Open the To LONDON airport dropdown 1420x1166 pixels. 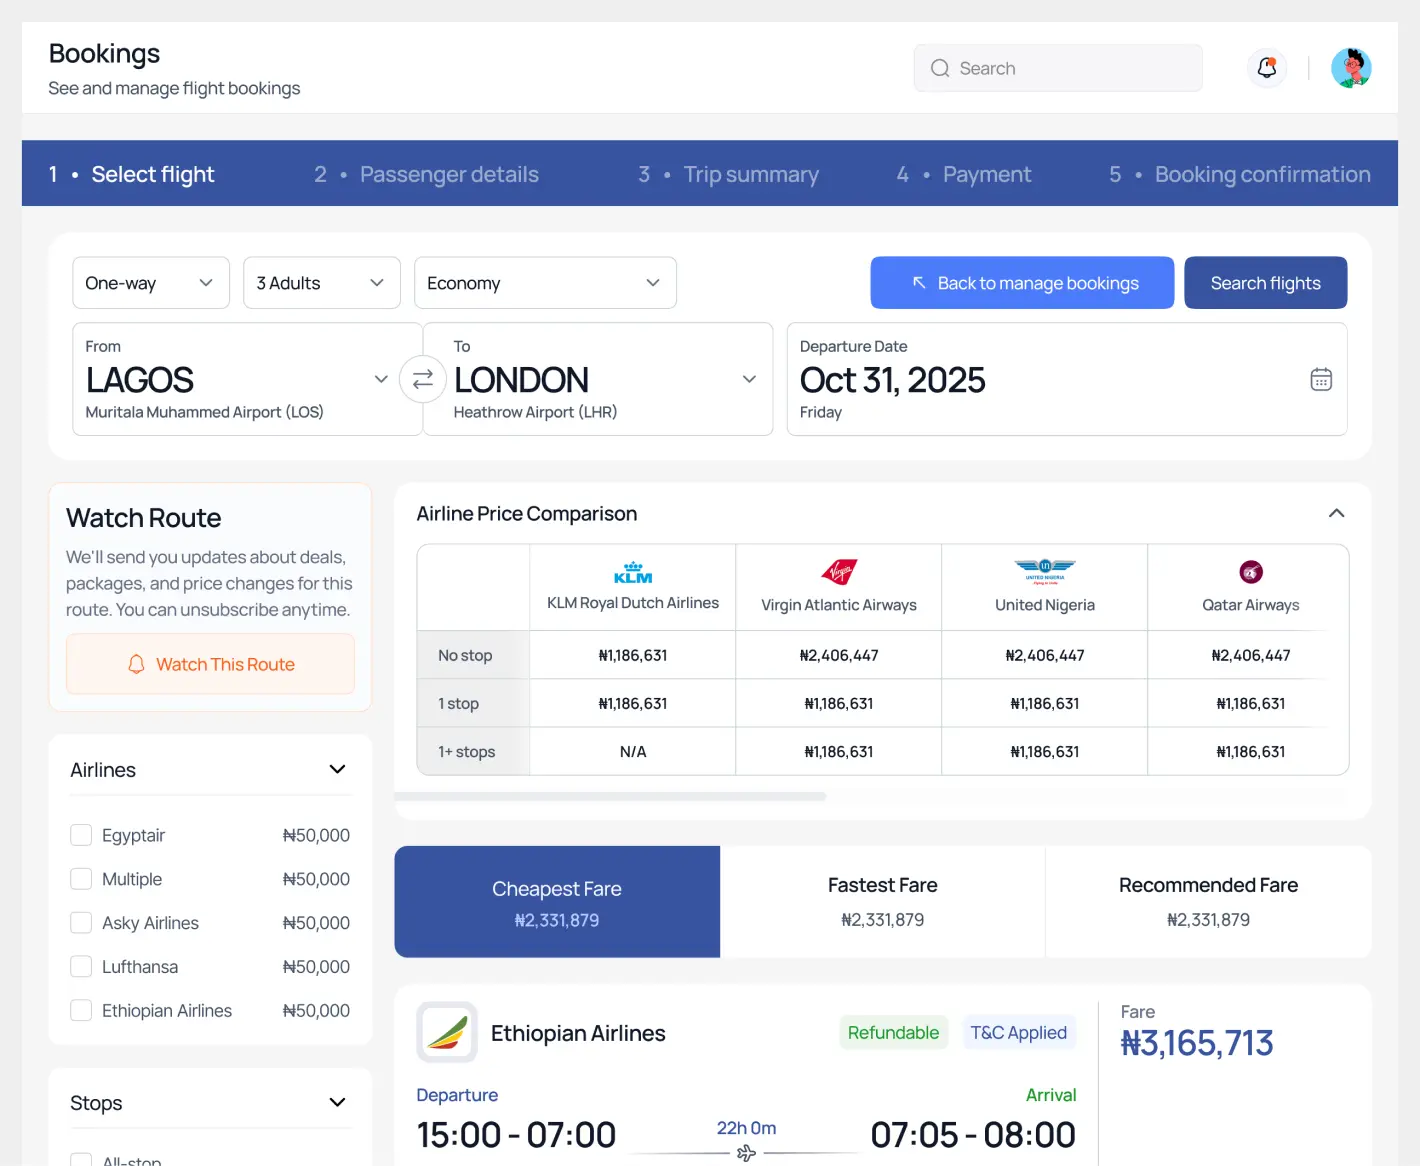click(598, 379)
